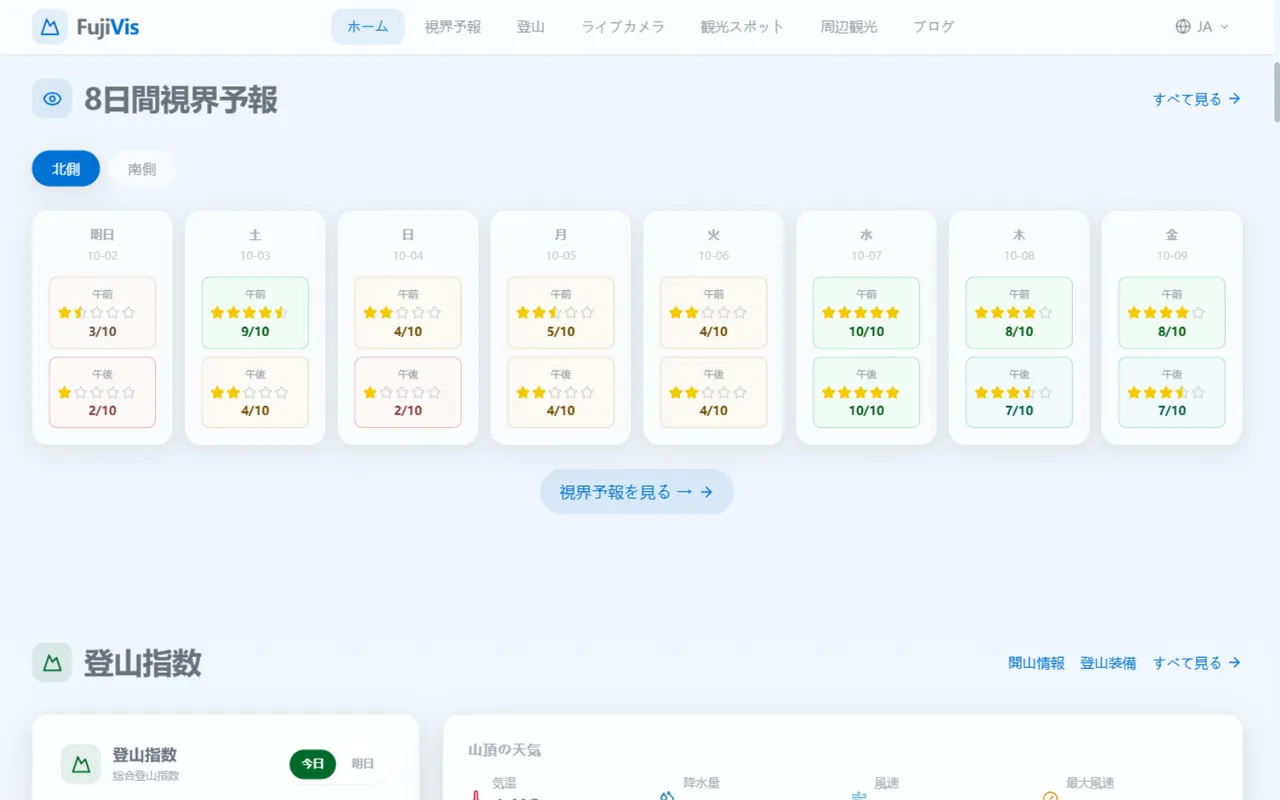Image resolution: width=1280 pixels, height=800 pixels.
Task: Click すべて見る next to 登山装備
Action: tap(1197, 663)
